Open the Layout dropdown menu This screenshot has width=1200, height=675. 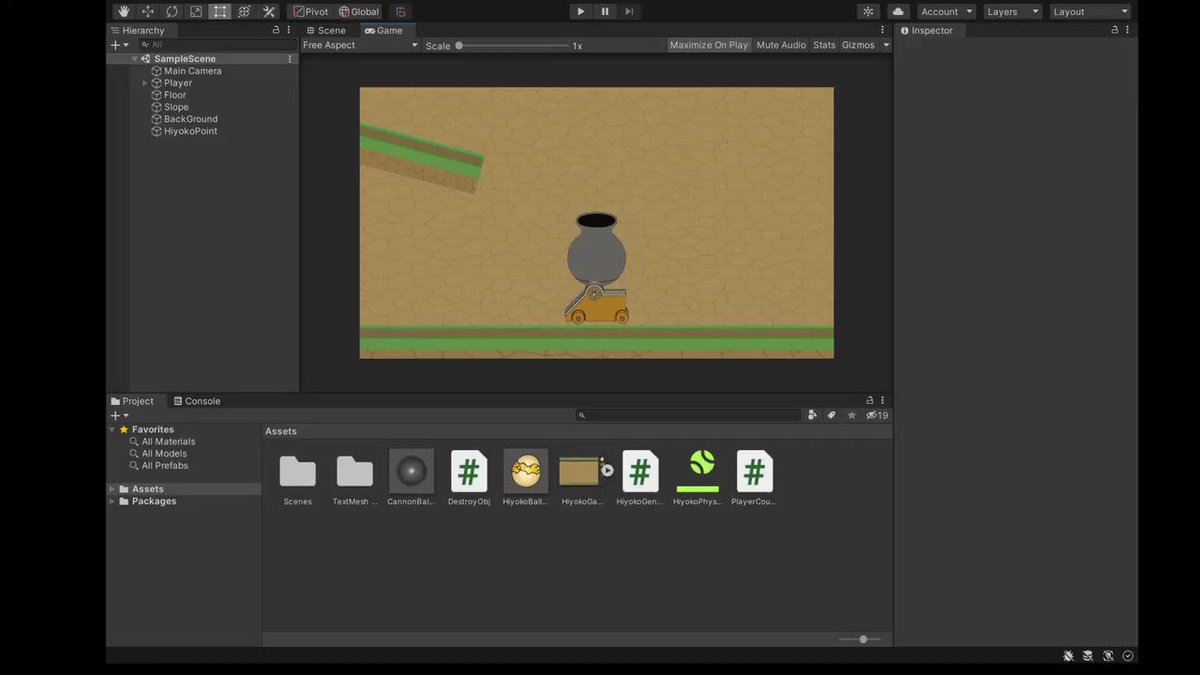pyautogui.click(x=1089, y=11)
